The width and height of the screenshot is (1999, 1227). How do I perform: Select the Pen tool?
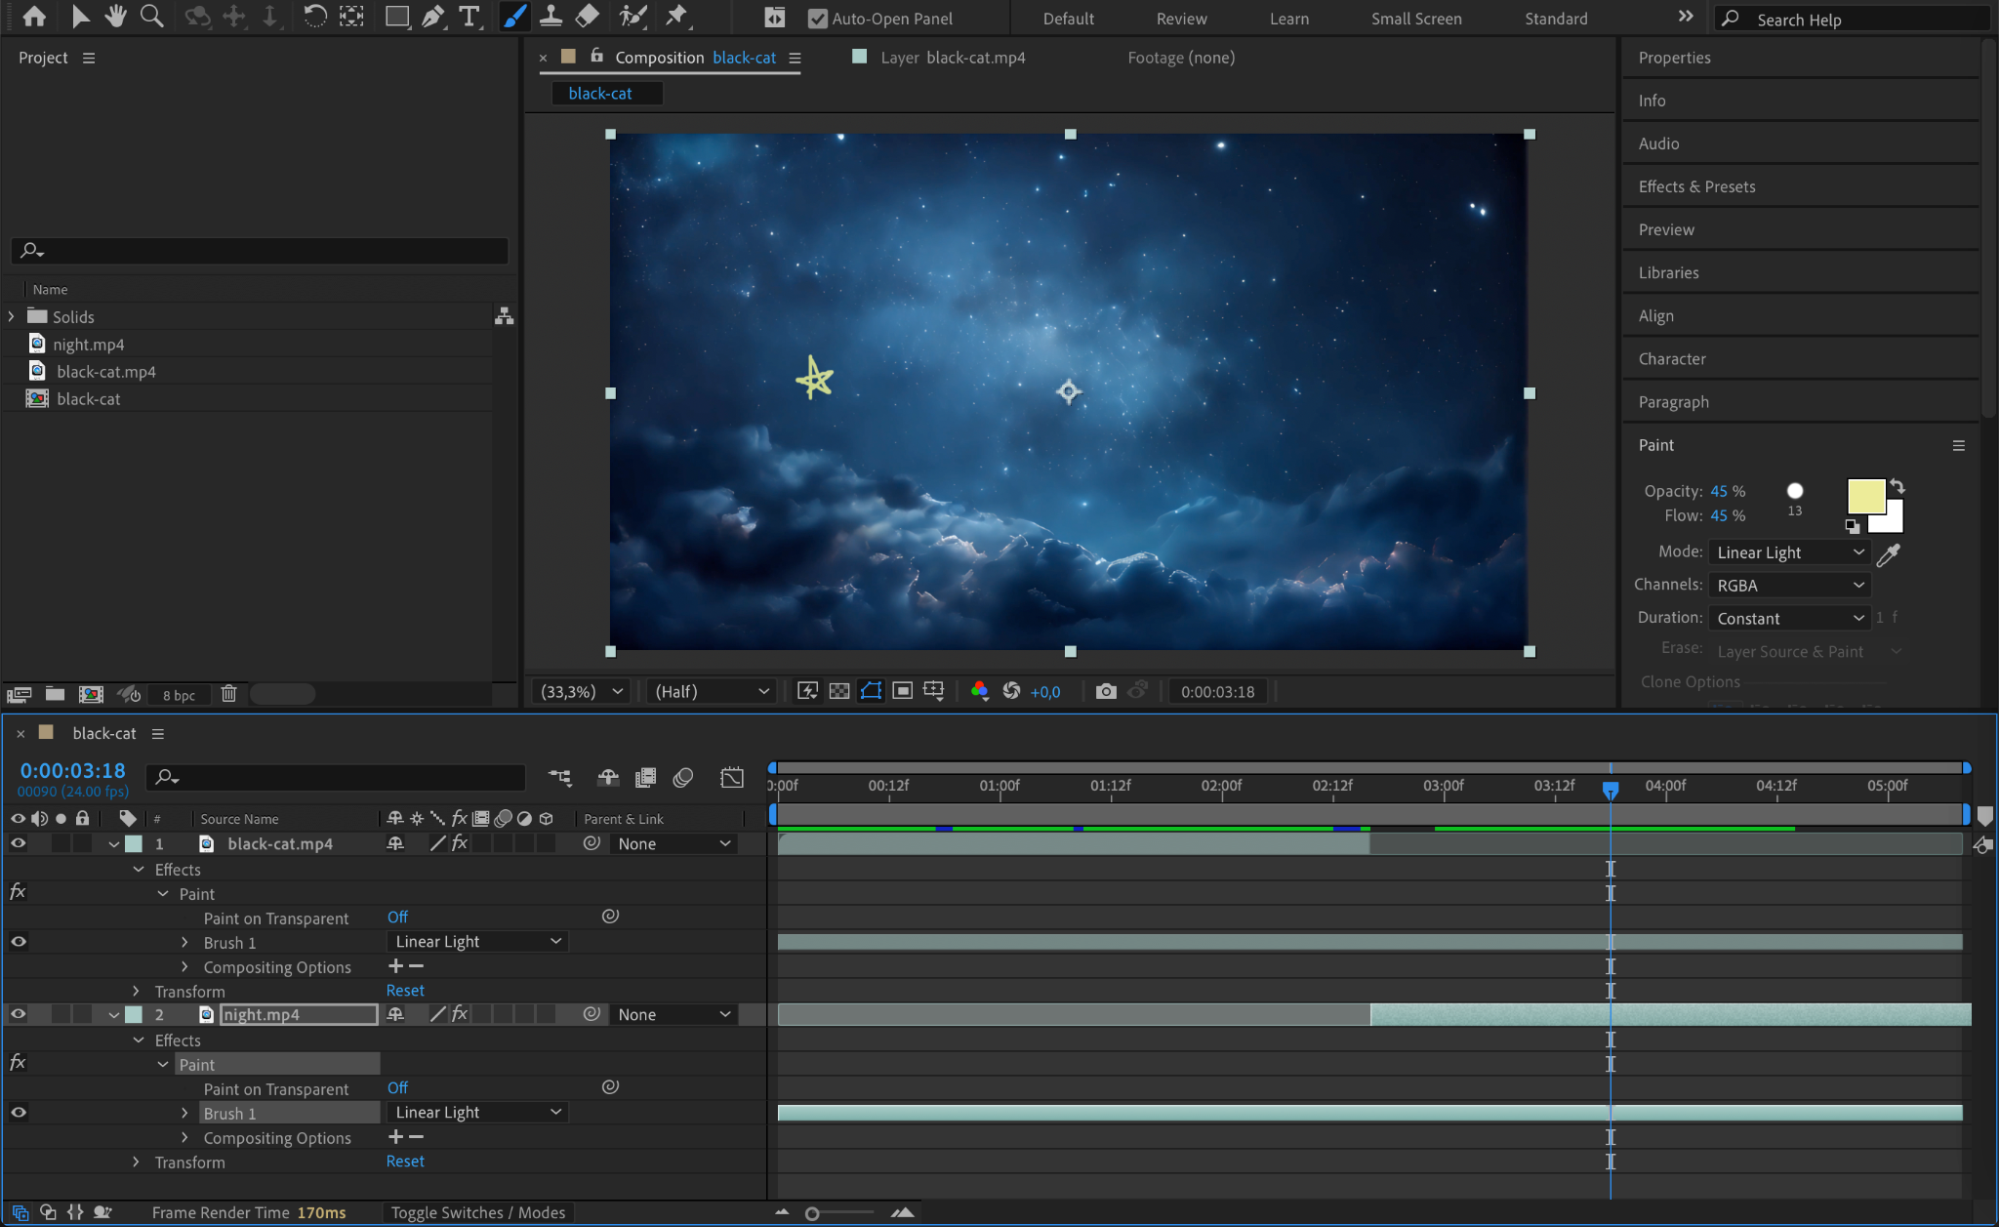point(432,16)
